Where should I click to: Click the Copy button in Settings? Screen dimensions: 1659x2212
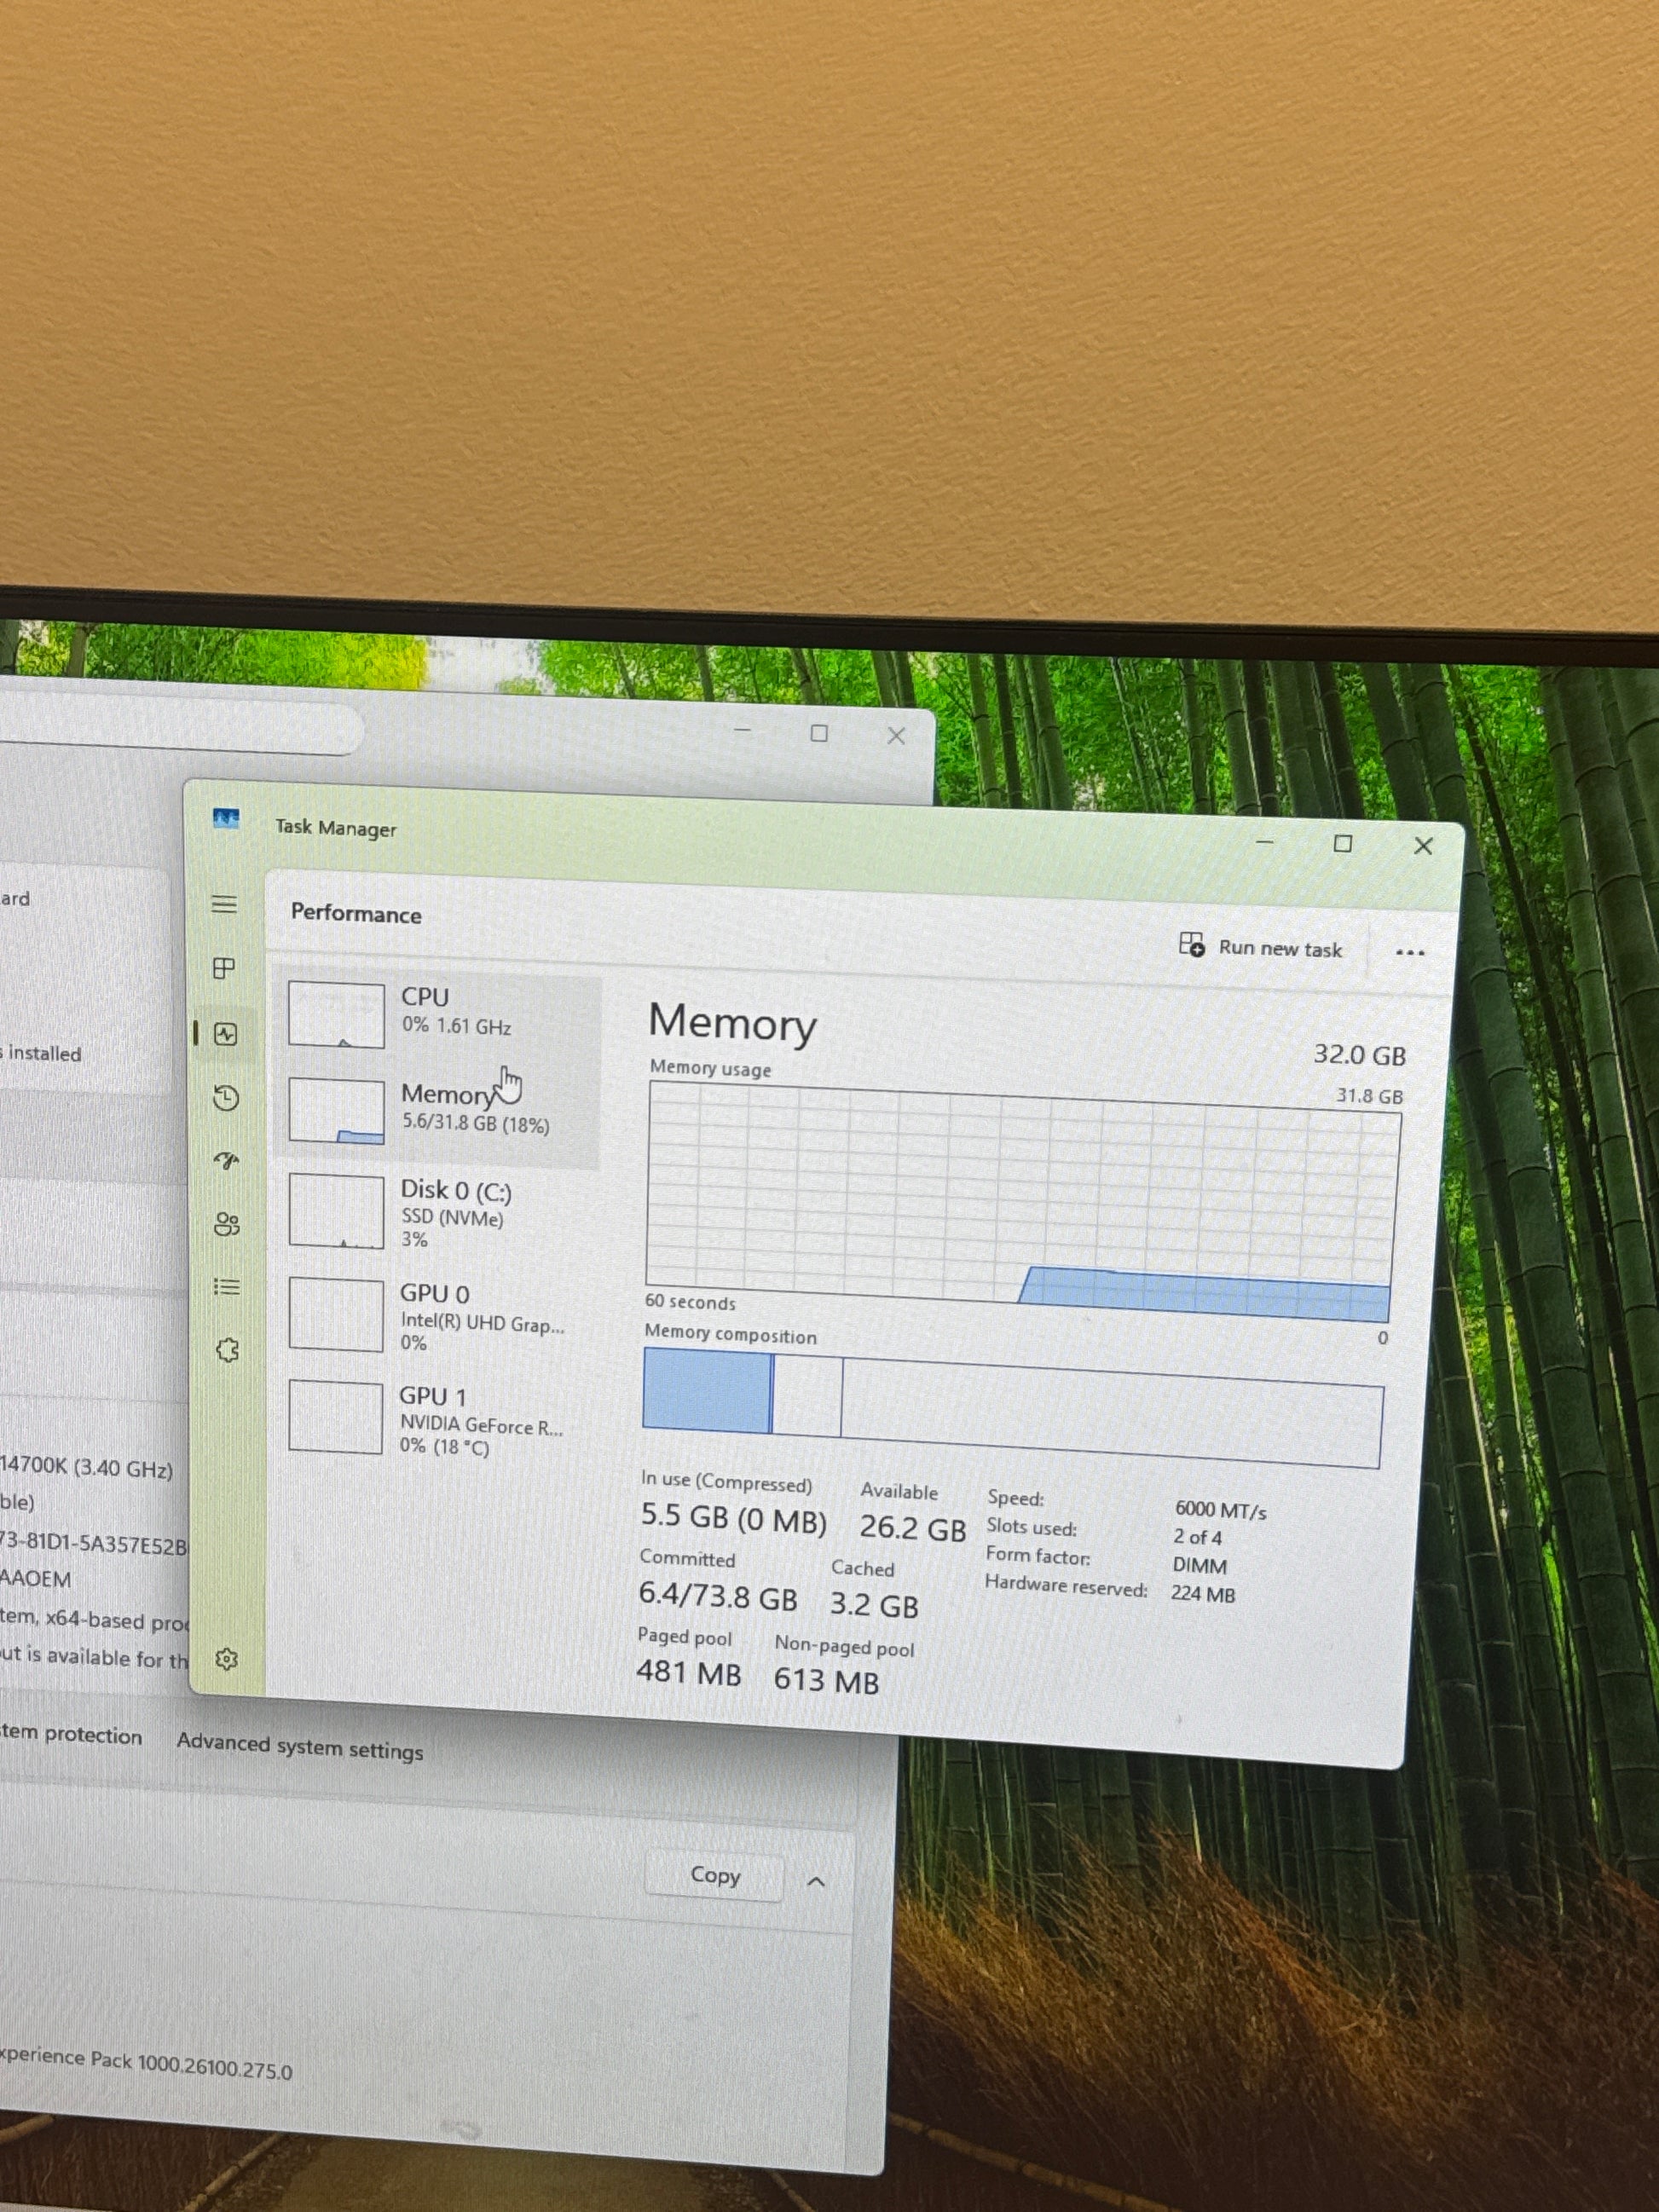tap(714, 1875)
